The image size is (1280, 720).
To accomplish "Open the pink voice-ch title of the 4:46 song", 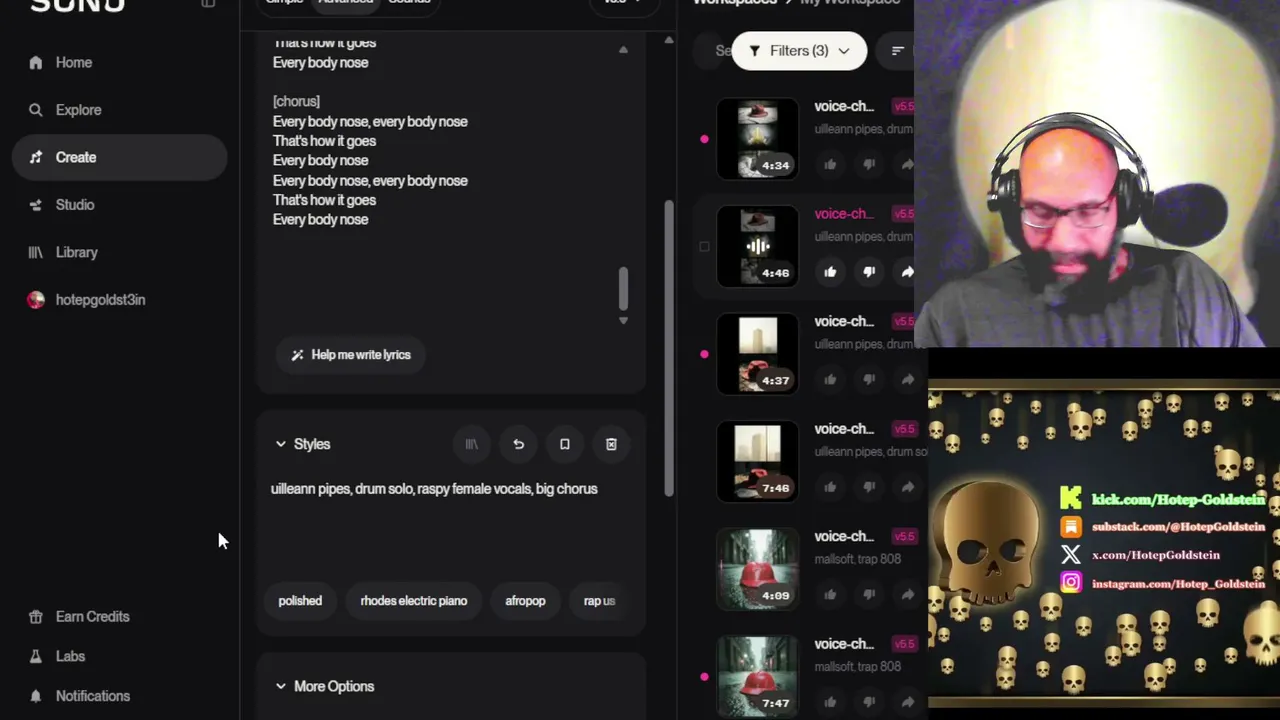I will pos(844,214).
